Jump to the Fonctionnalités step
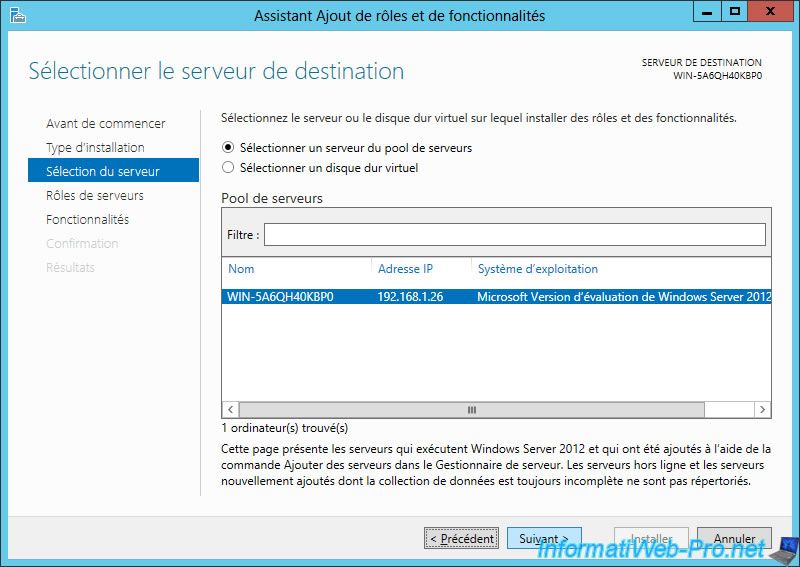The width and height of the screenshot is (800, 567). [87, 219]
